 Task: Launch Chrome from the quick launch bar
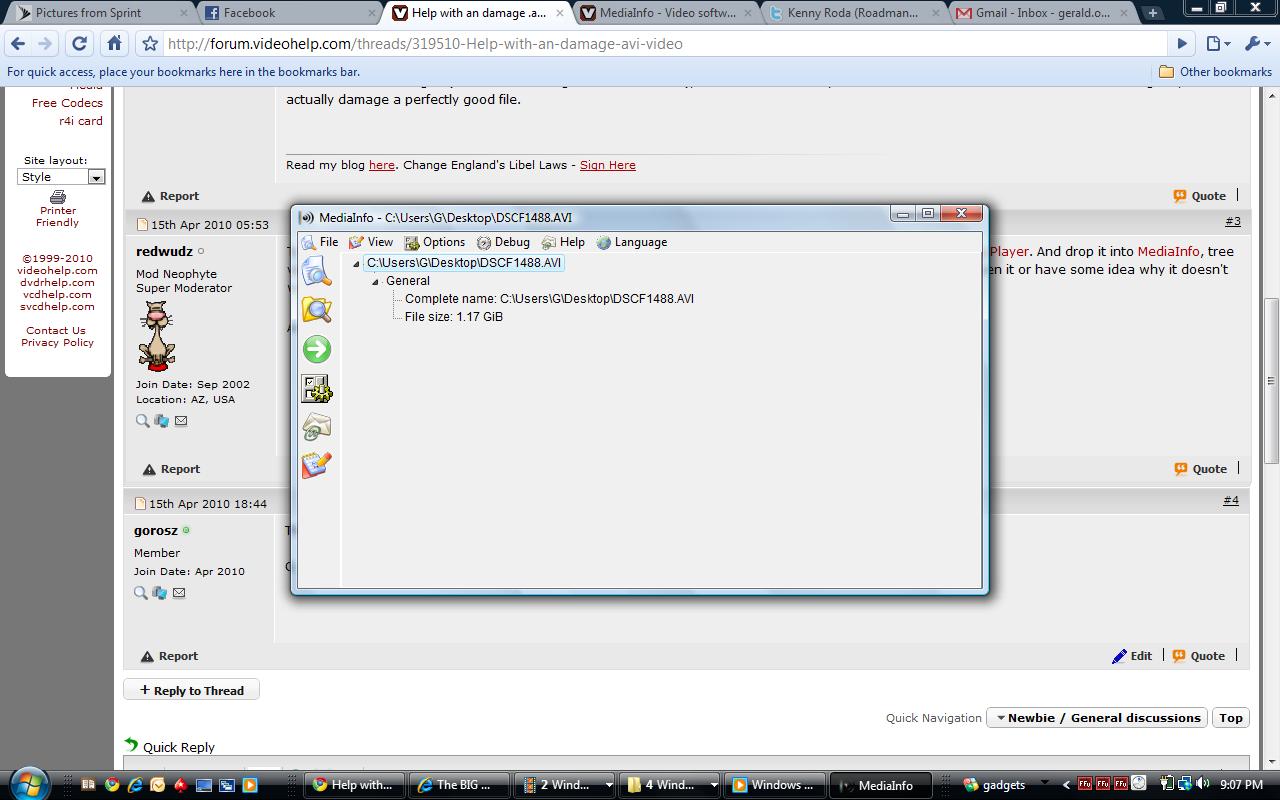(112, 785)
